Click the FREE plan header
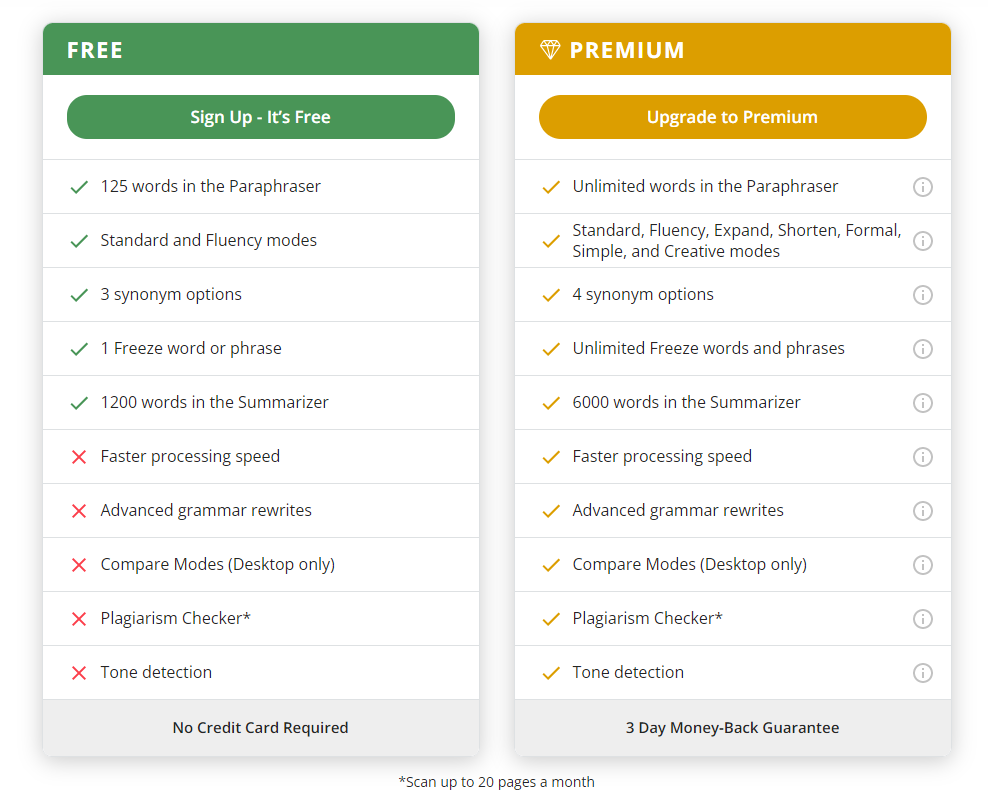 click(x=95, y=50)
